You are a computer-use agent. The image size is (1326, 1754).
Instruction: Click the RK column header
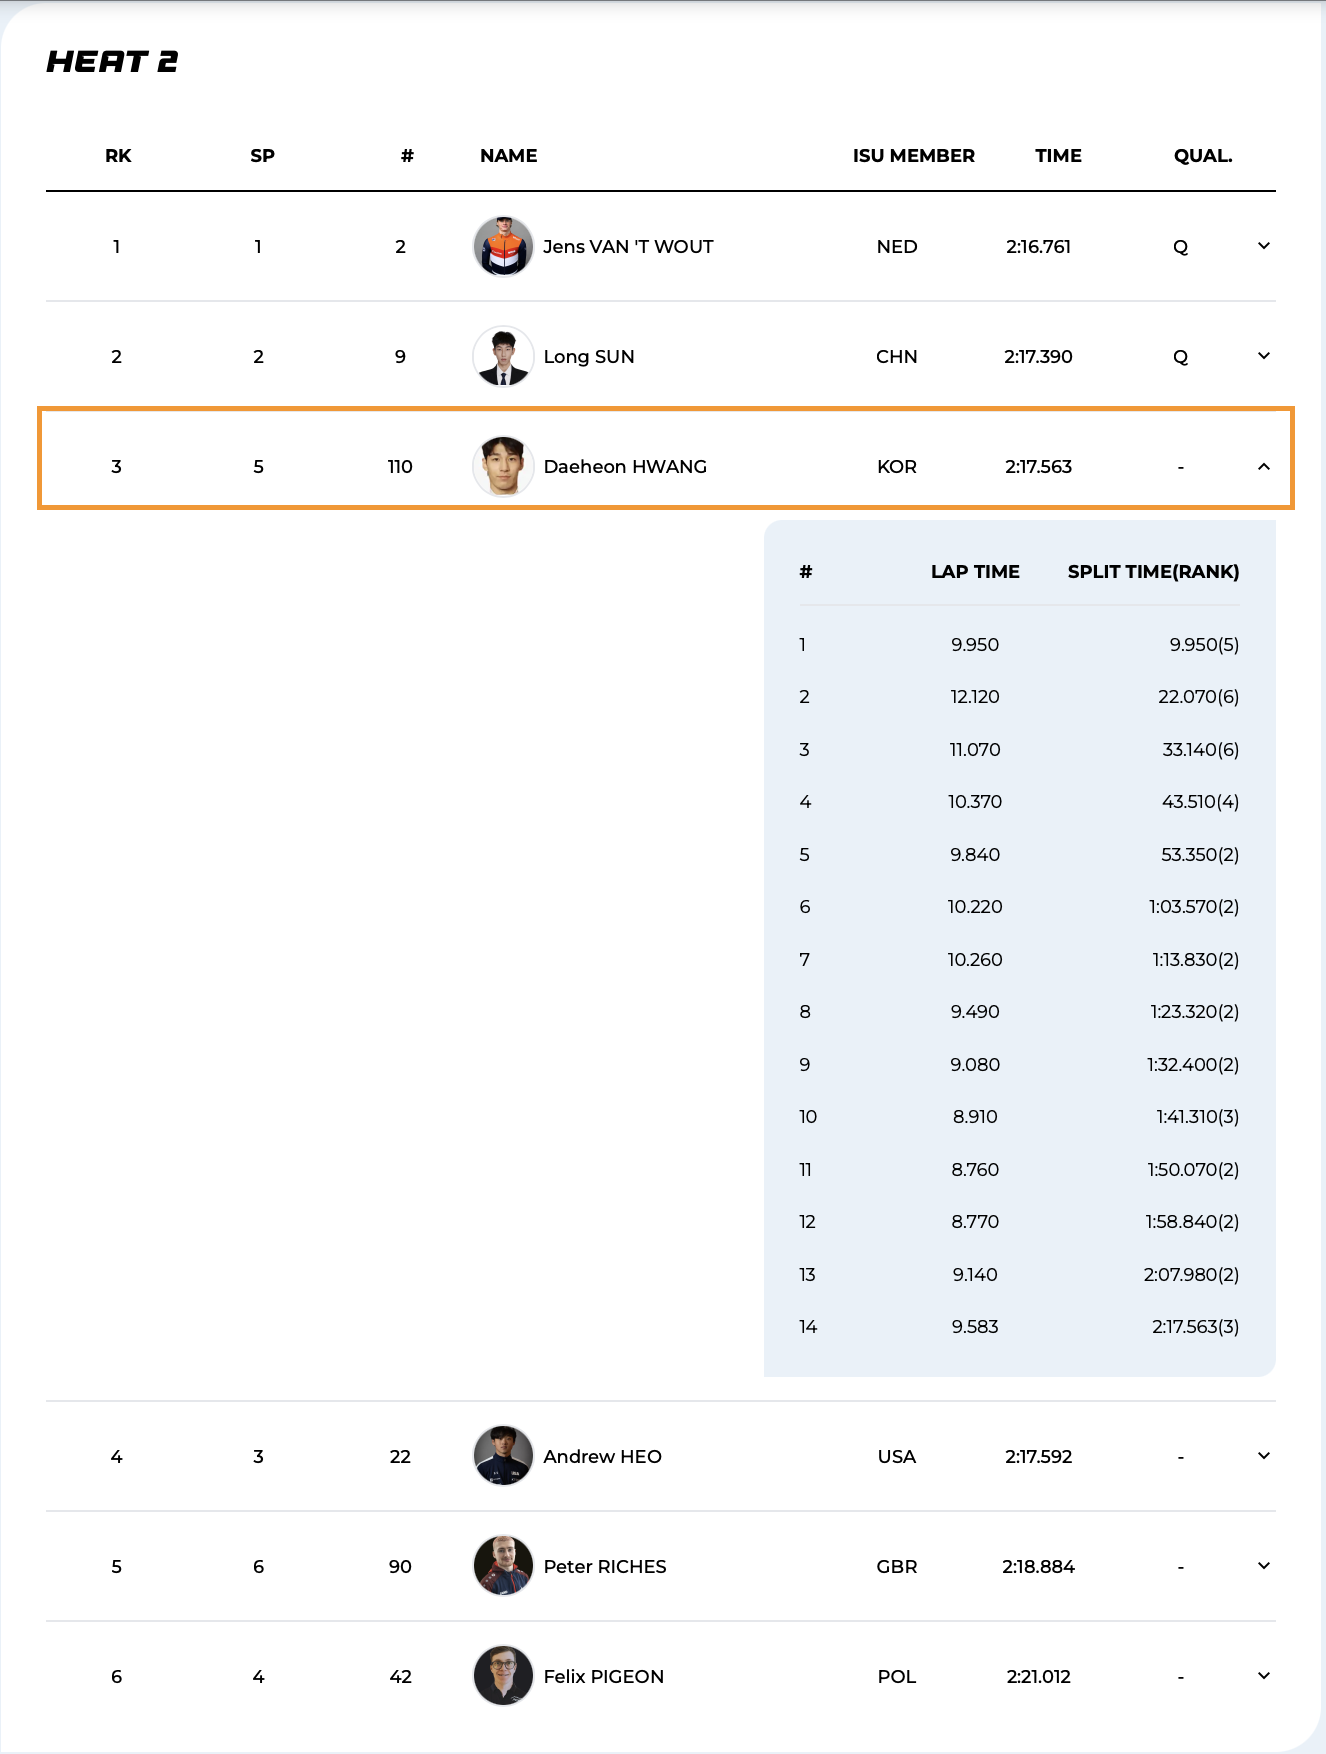tap(118, 156)
